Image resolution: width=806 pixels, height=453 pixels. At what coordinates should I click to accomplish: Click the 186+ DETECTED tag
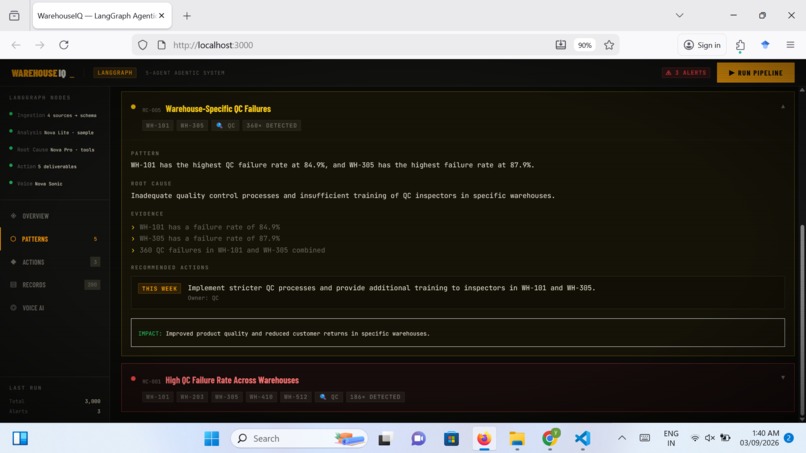tap(375, 397)
